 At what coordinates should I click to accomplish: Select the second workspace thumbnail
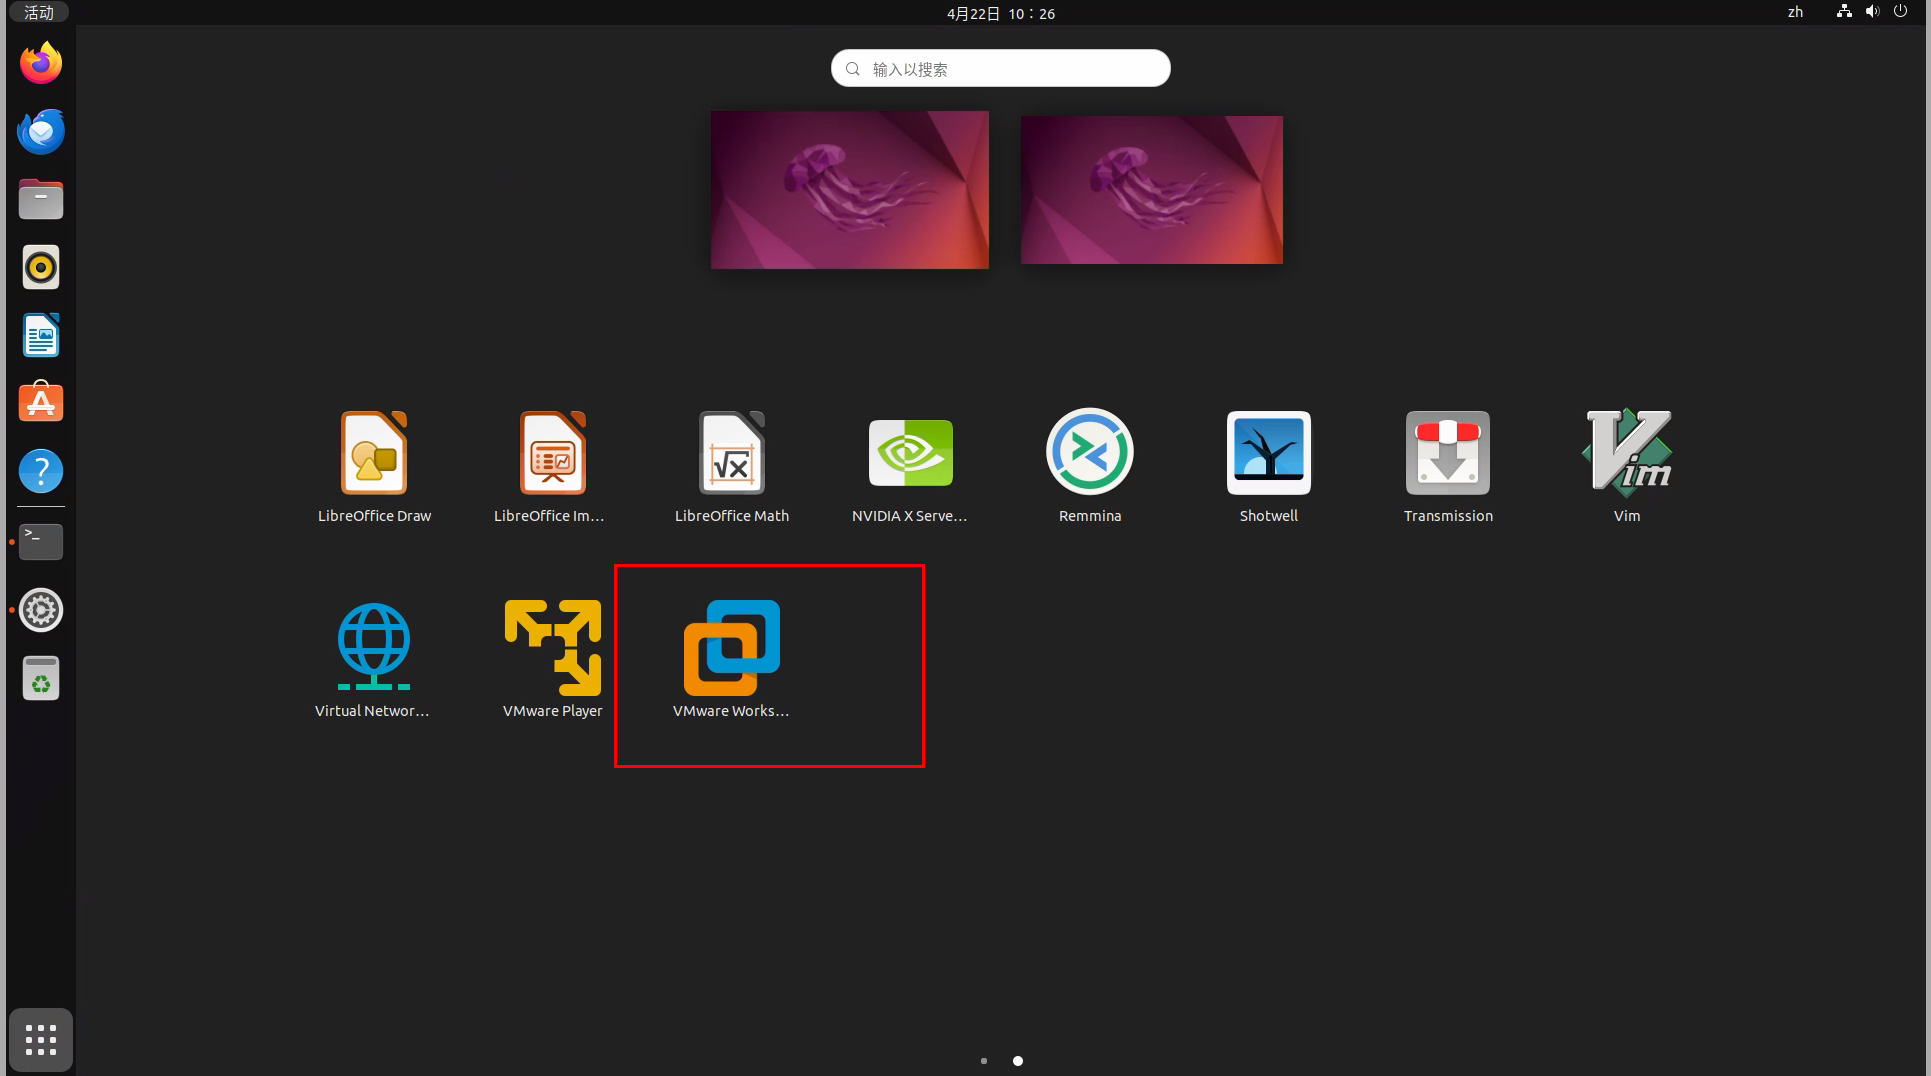[x=1152, y=190]
